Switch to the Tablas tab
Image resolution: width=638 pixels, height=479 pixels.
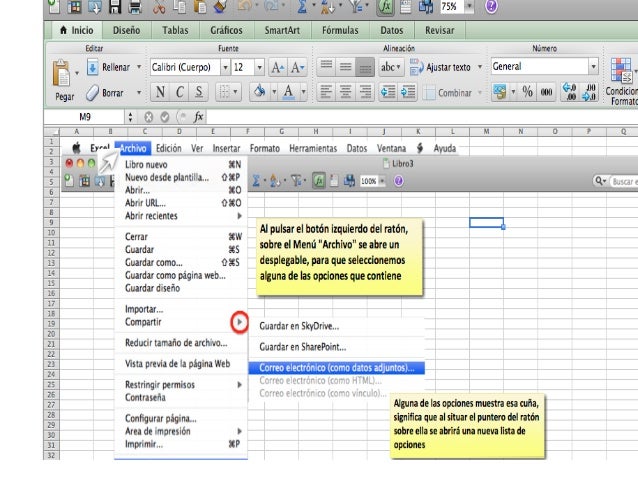coord(175,30)
